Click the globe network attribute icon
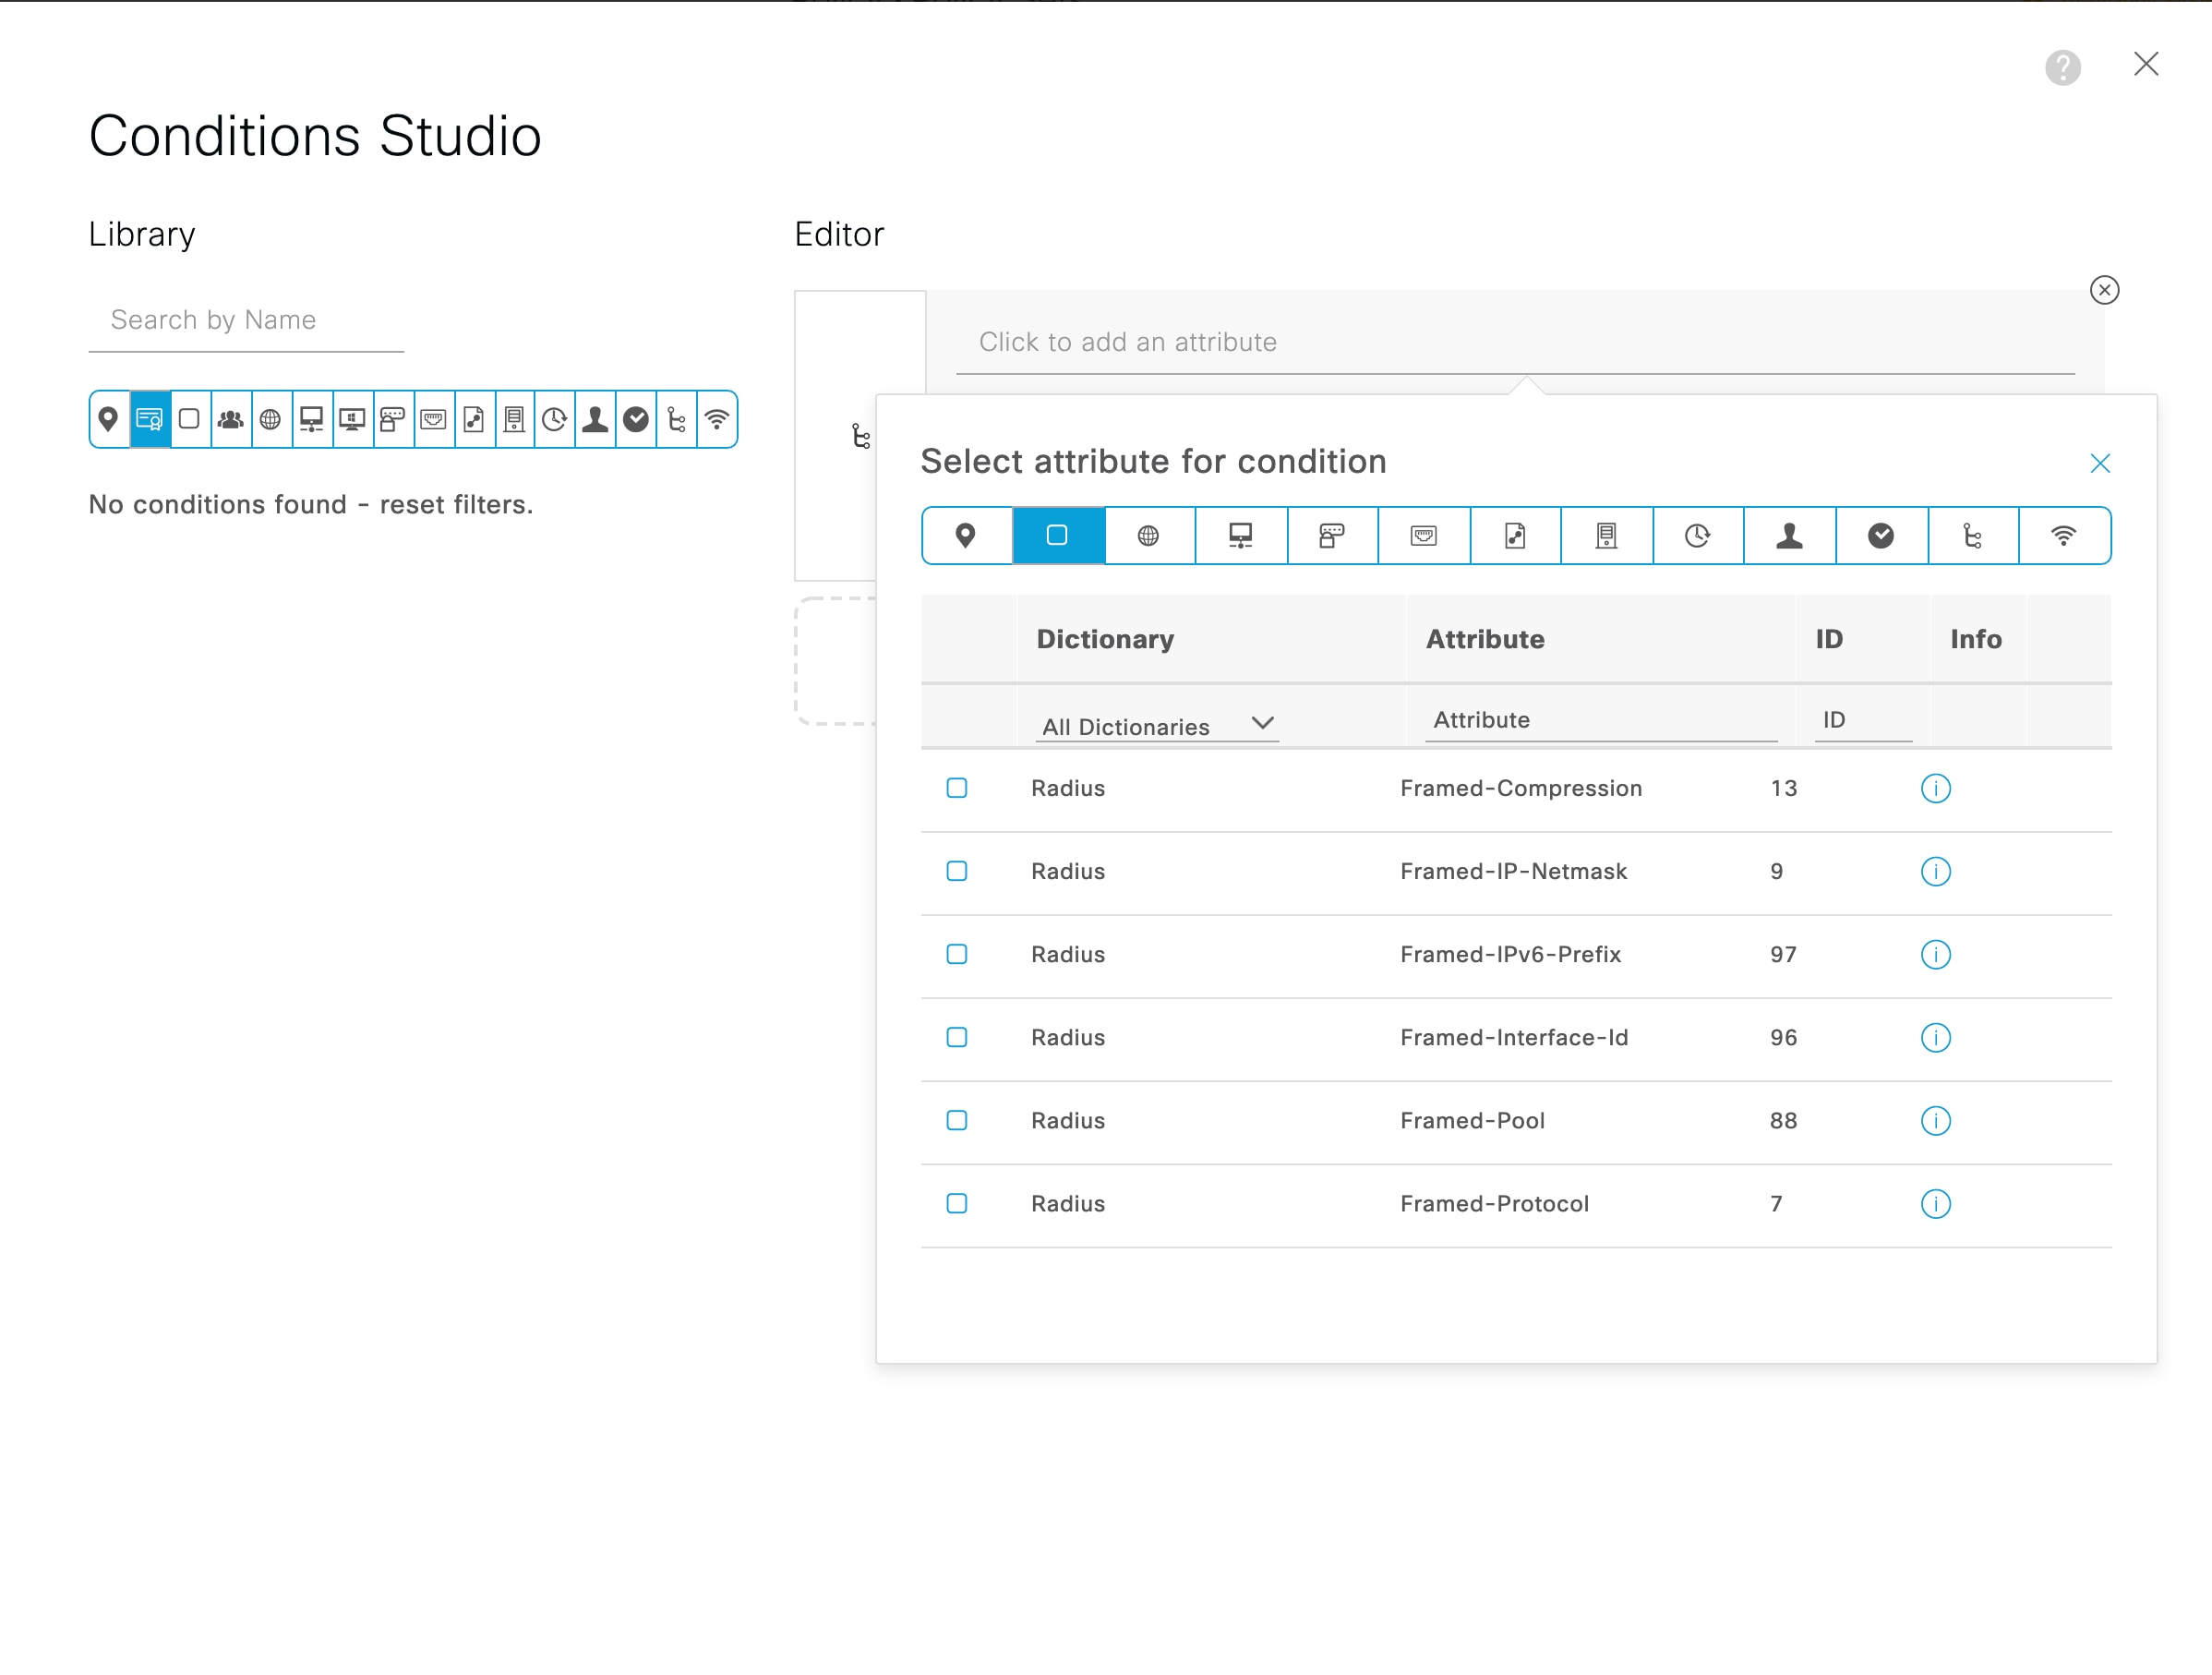This screenshot has width=2212, height=1675. pos(1148,535)
